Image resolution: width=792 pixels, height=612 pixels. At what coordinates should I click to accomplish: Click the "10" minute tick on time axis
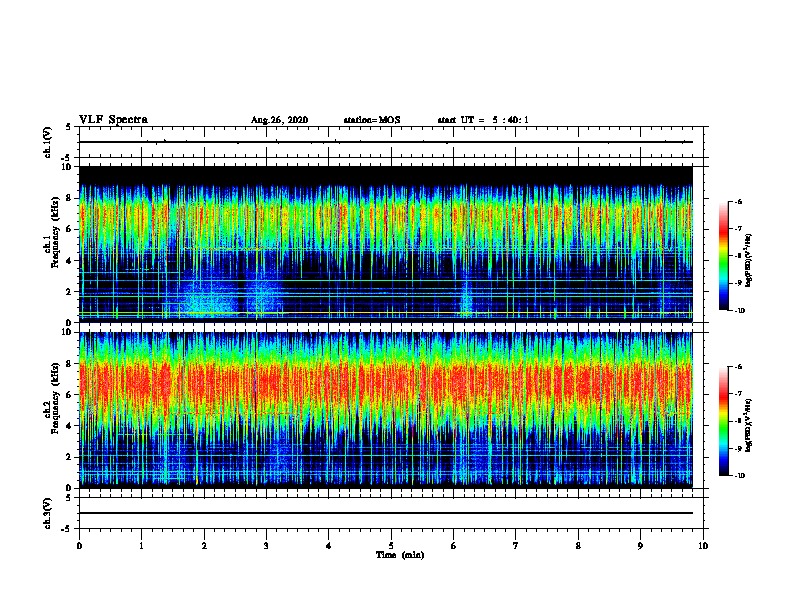[703, 546]
